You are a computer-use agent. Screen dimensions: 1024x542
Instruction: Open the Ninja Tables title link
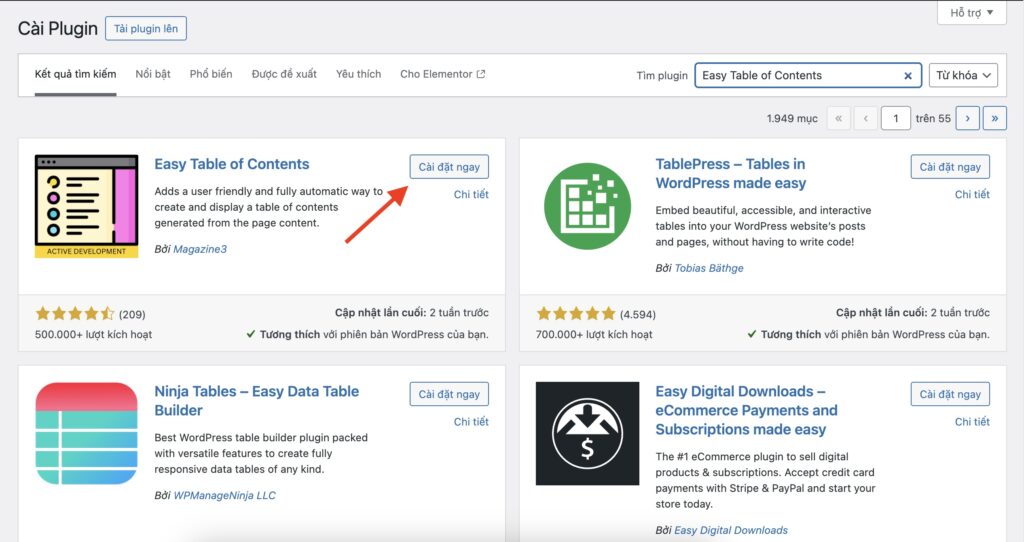pos(257,401)
